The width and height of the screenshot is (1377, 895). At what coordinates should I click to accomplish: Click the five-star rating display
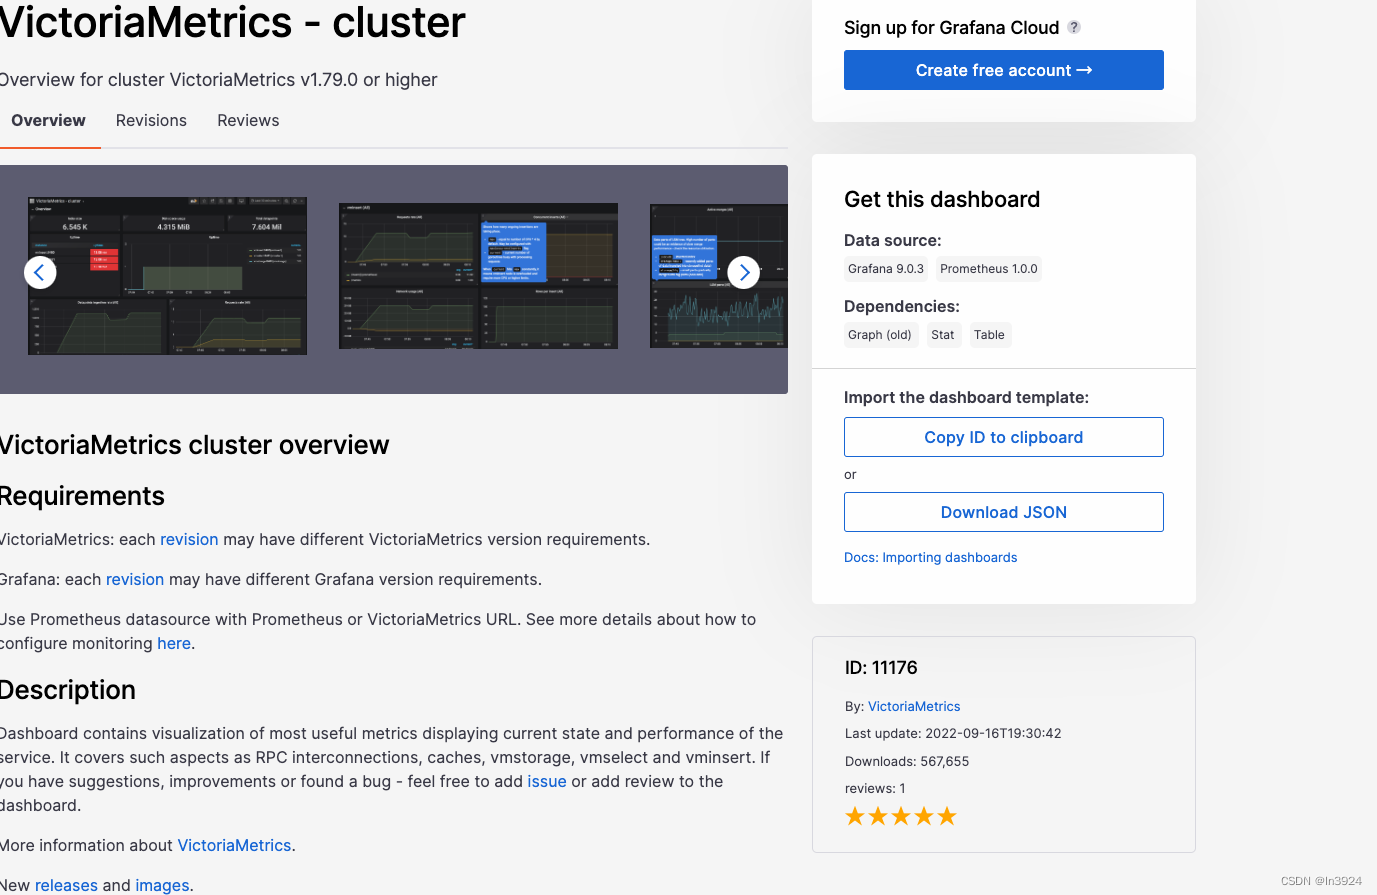coord(901,816)
